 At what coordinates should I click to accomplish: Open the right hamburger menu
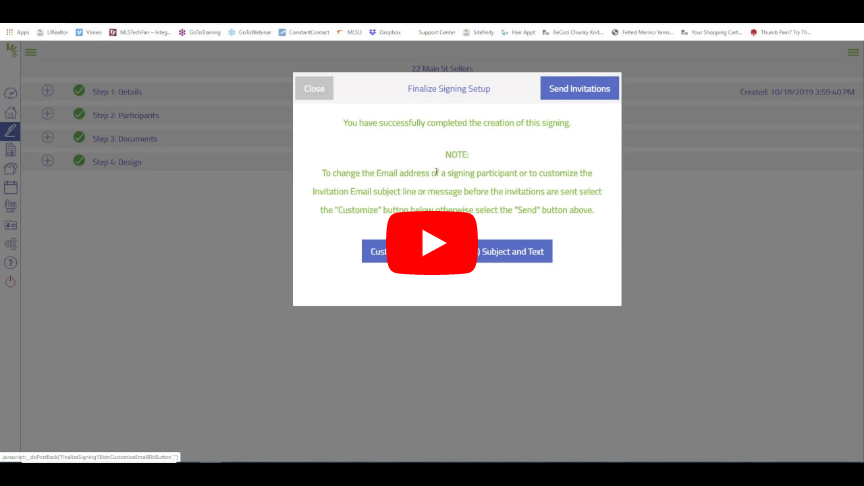(853, 52)
